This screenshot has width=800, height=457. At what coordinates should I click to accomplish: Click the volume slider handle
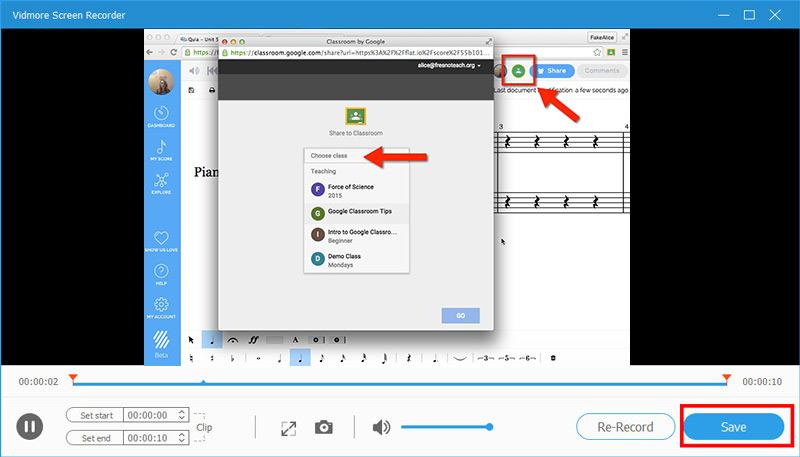[x=489, y=427]
